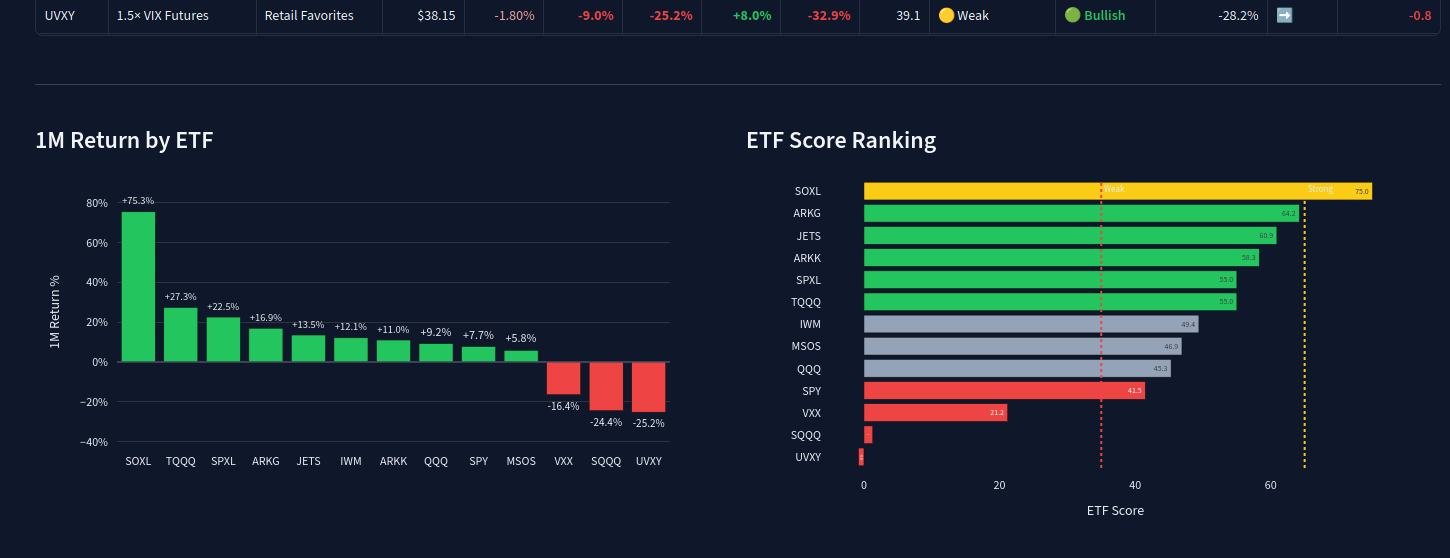Click the small red SQQQ bar in Score Ranking
This screenshot has width=1450, height=558.
pos(868,434)
